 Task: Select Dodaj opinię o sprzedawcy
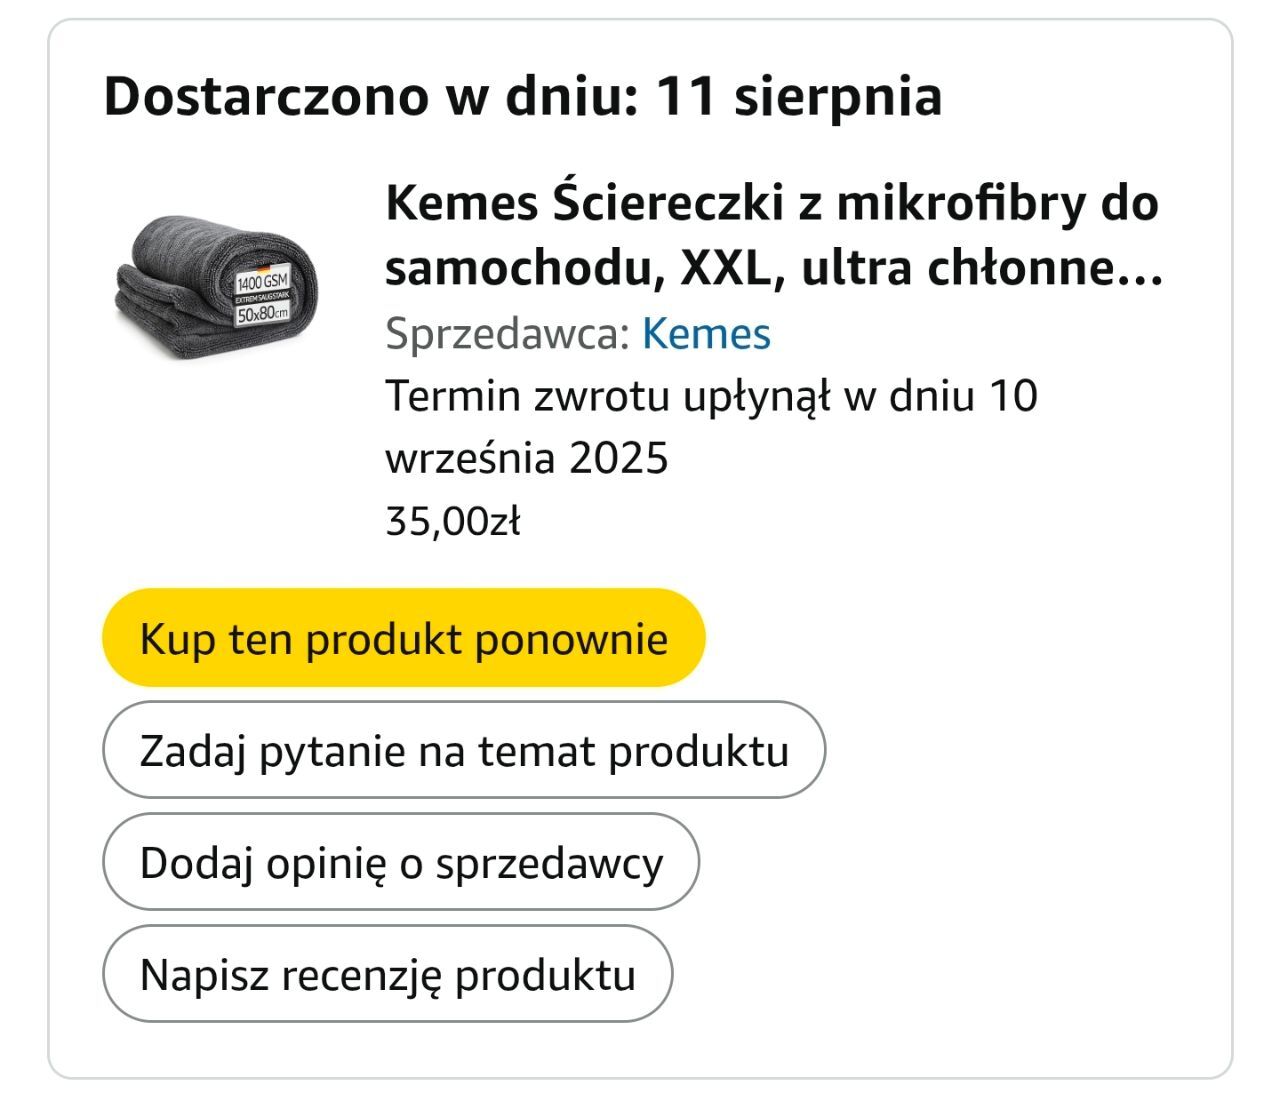click(x=400, y=862)
